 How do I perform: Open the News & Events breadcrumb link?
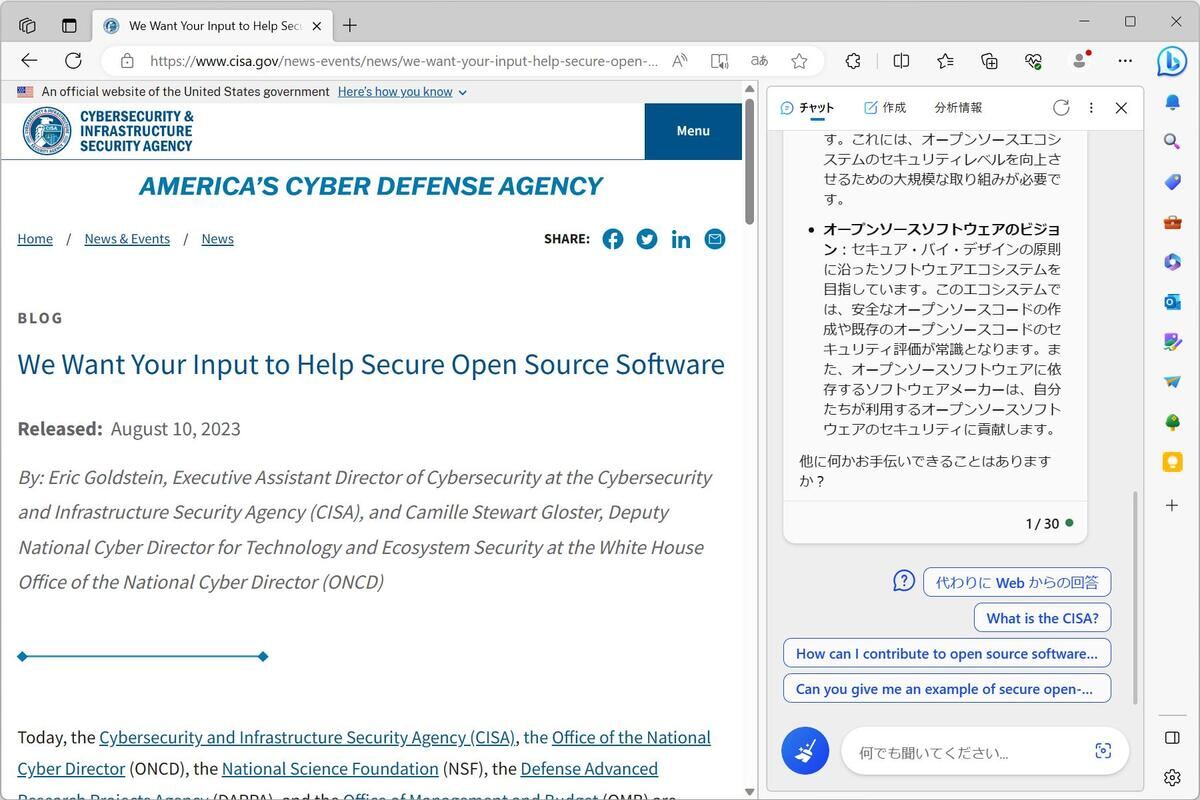pos(127,239)
